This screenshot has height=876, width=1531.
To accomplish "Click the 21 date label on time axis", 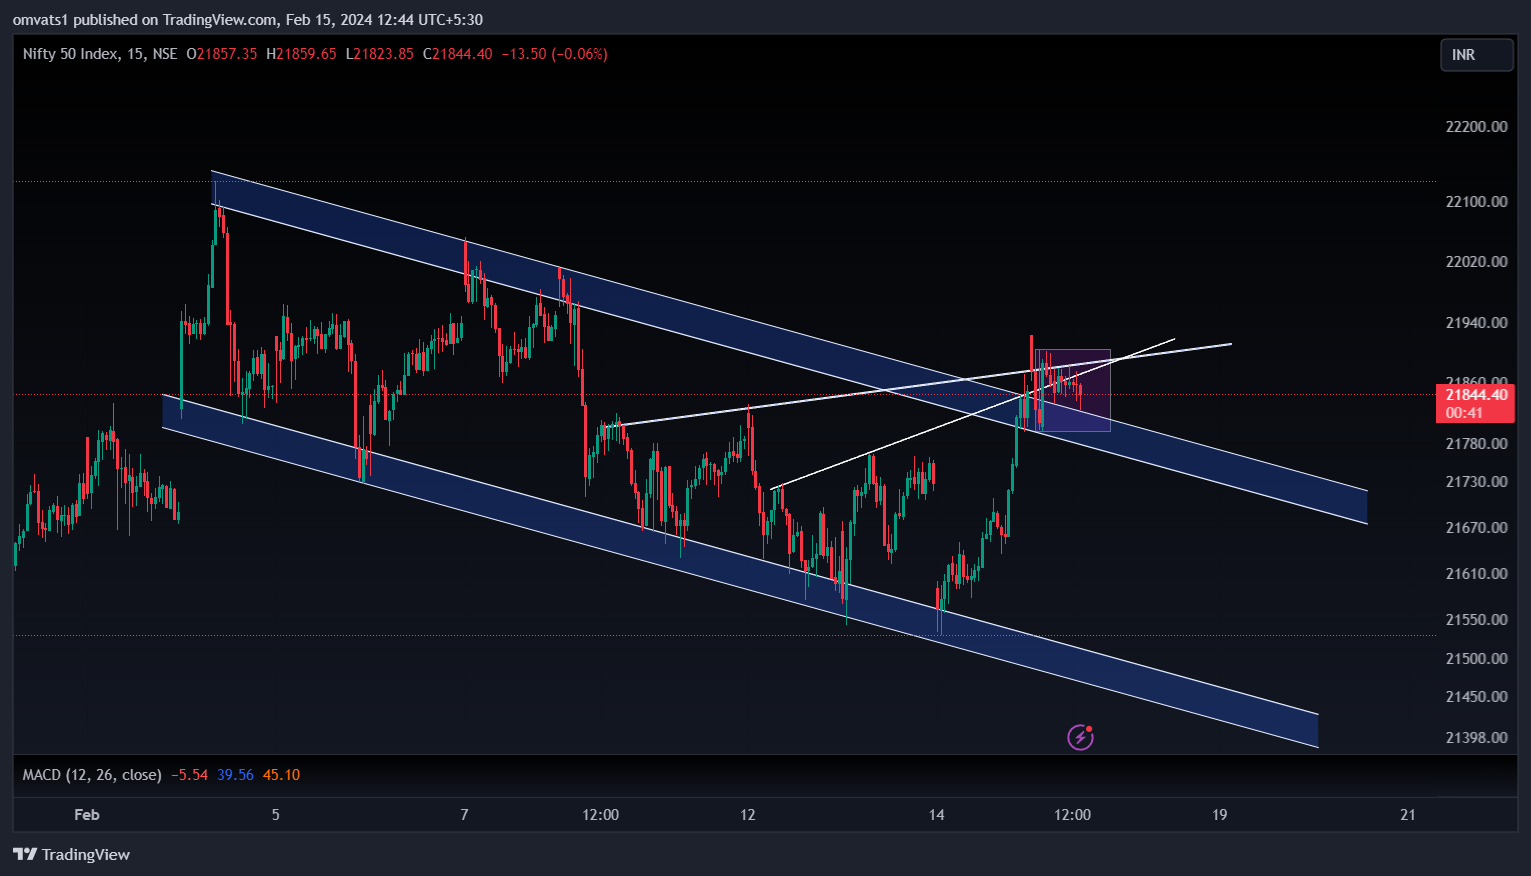I will (1408, 815).
